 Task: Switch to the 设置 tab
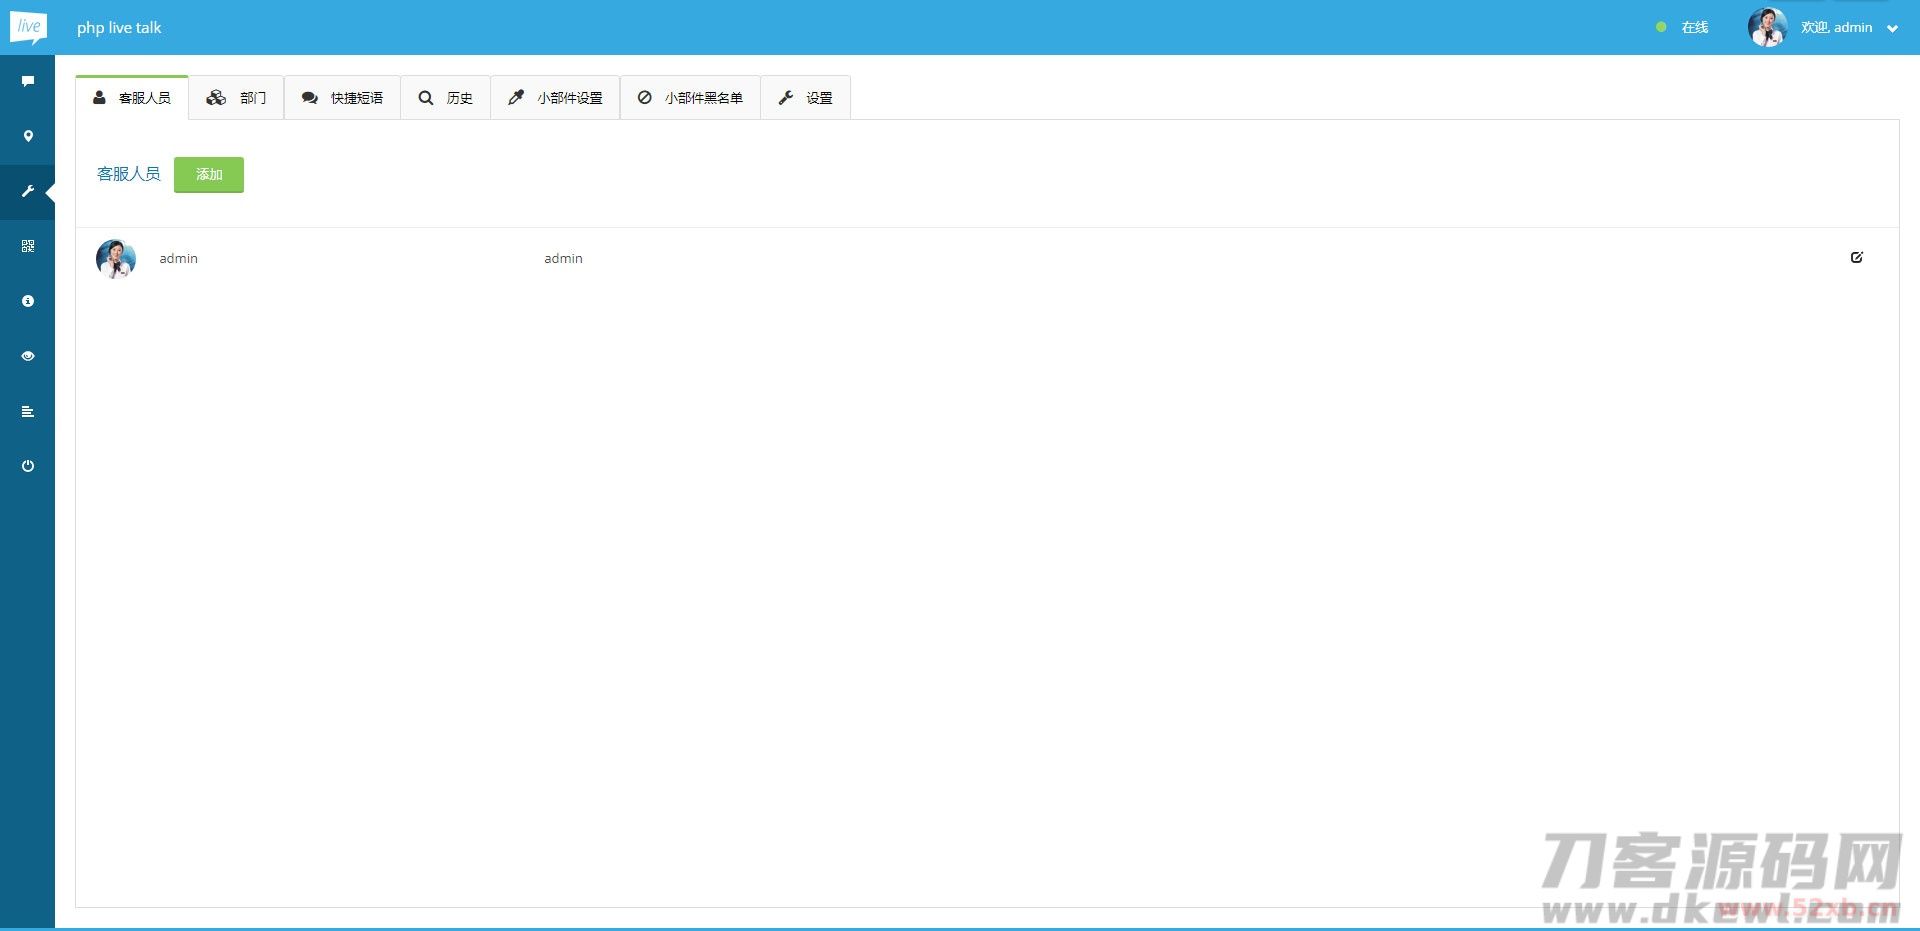[806, 98]
